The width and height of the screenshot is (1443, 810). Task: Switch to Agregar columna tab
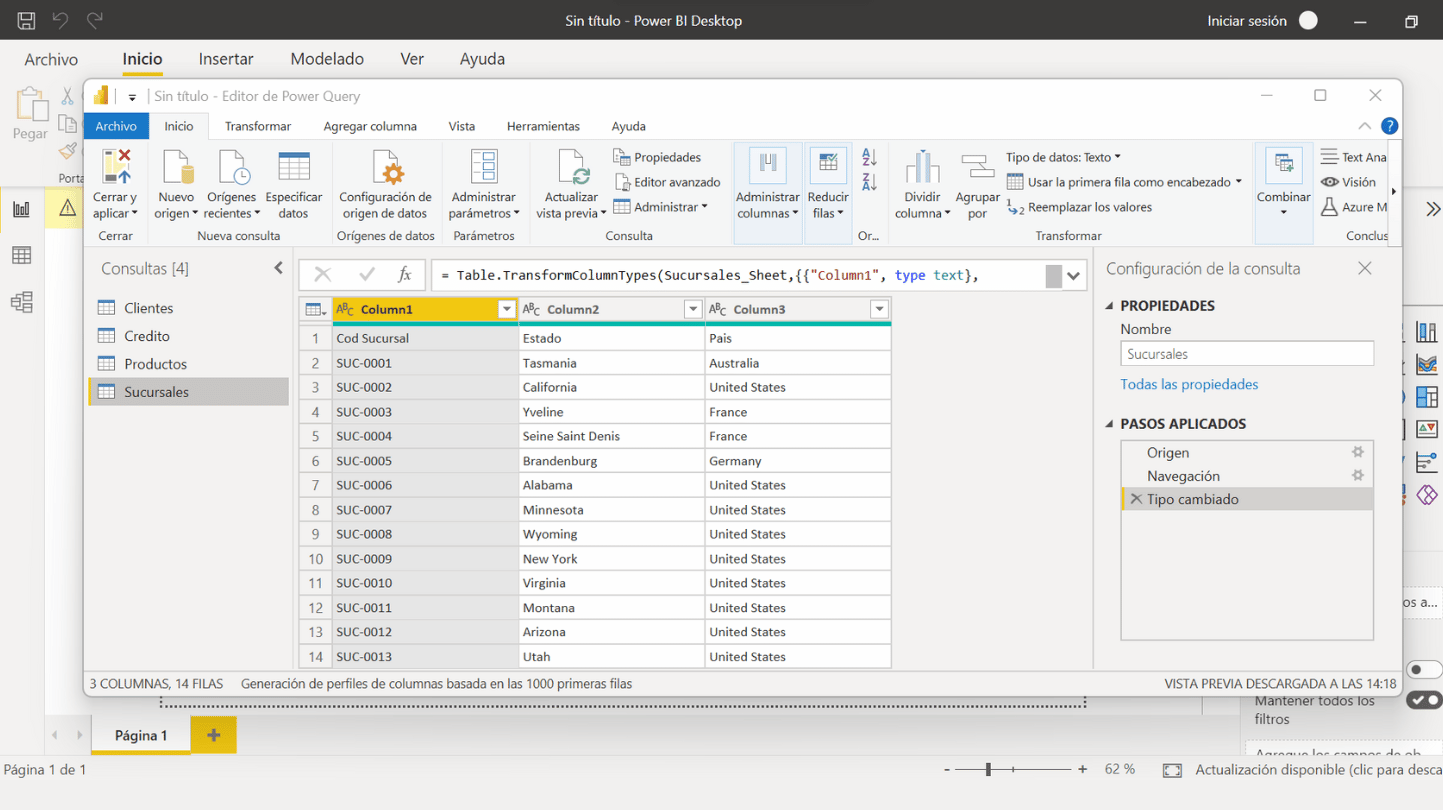point(370,126)
